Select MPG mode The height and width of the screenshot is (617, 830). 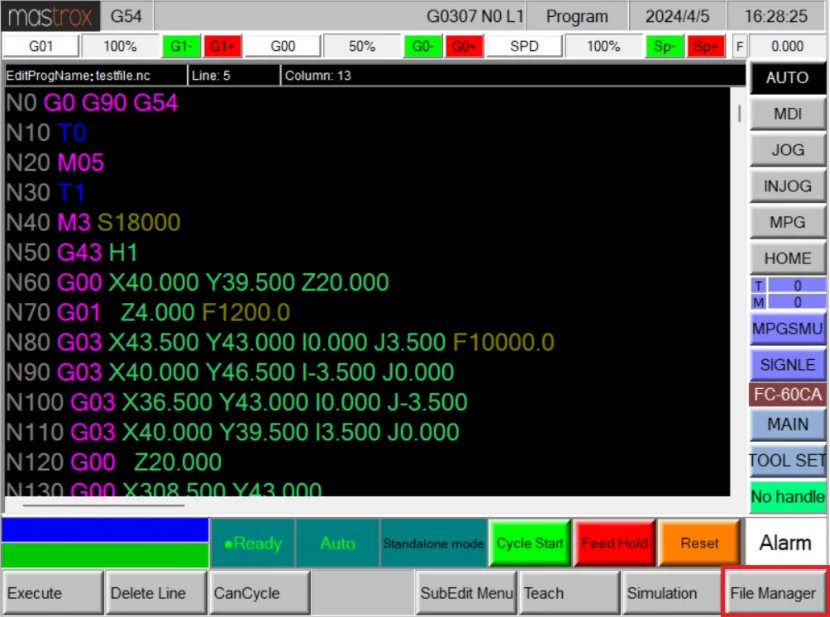pos(787,222)
